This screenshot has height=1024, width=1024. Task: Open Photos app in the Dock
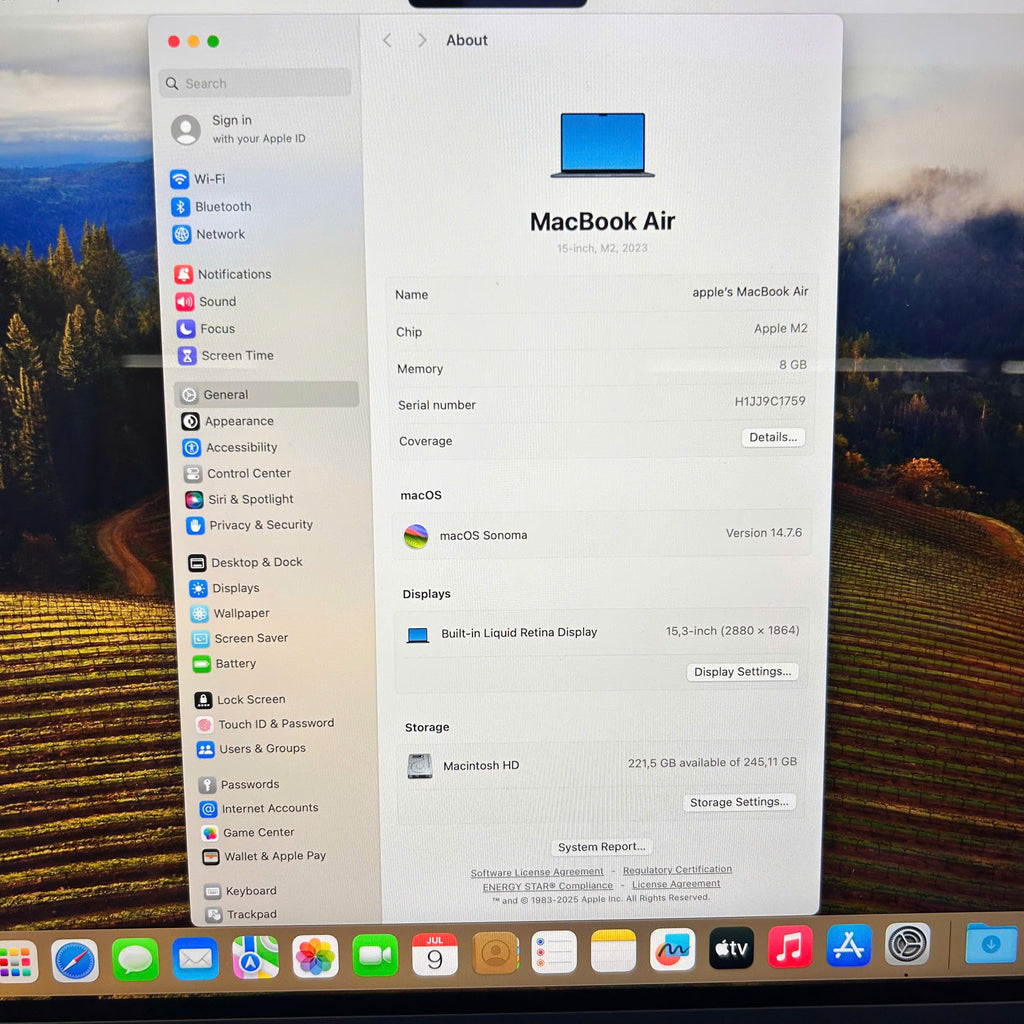[315, 956]
